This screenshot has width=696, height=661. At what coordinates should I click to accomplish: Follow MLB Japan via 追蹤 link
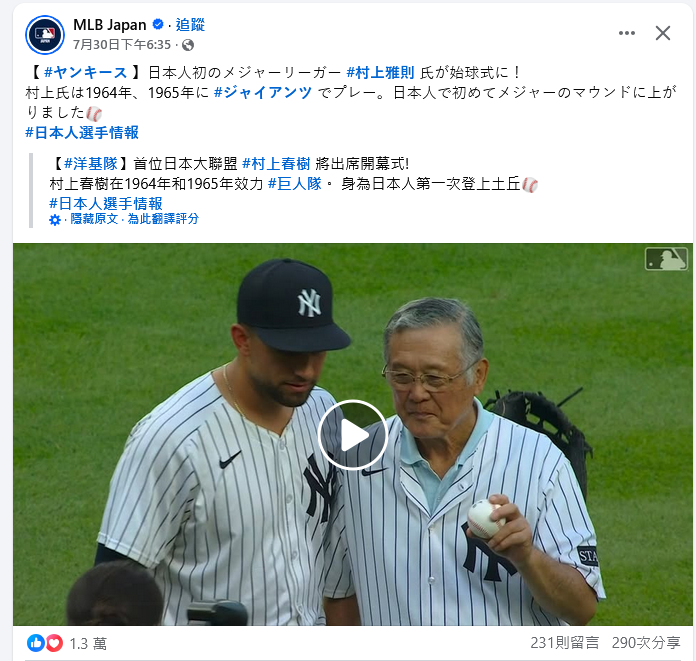click(x=190, y=25)
